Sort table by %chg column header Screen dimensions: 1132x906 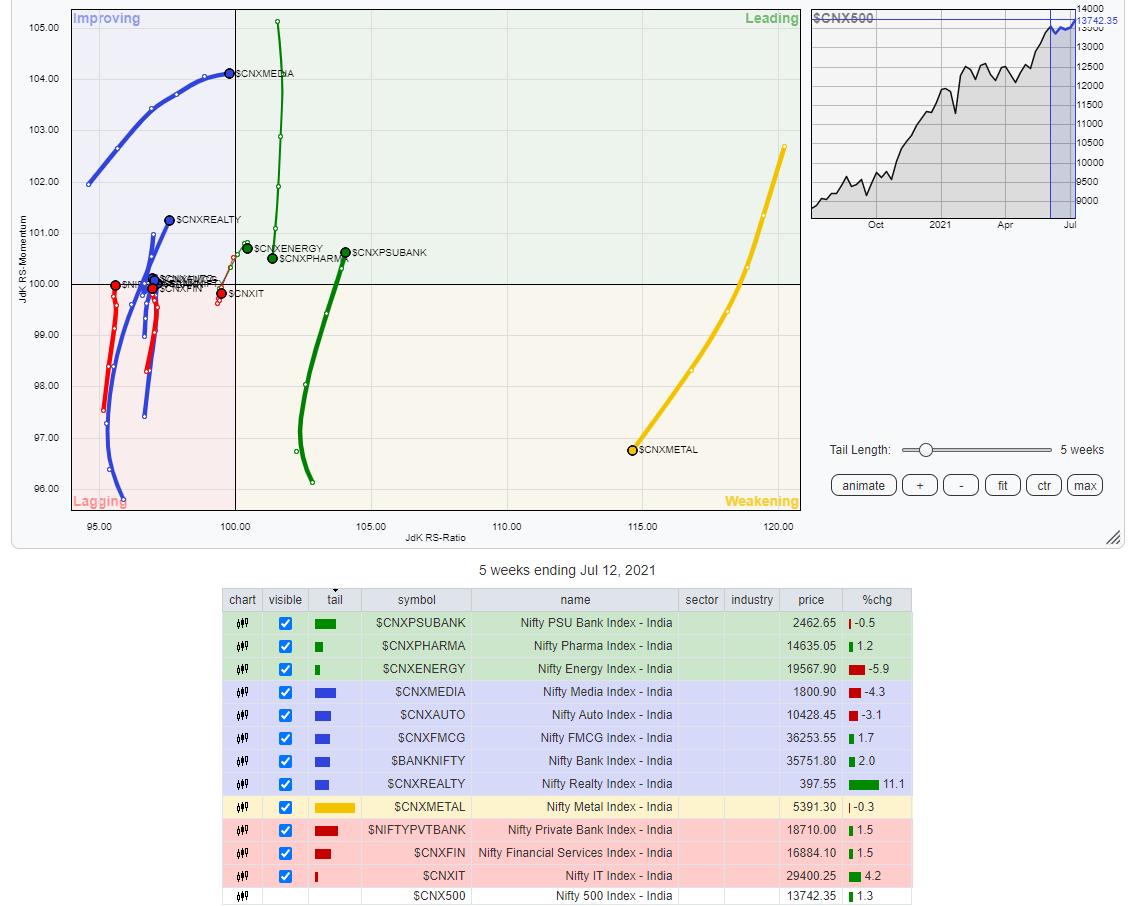pyautogui.click(x=877, y=600)
